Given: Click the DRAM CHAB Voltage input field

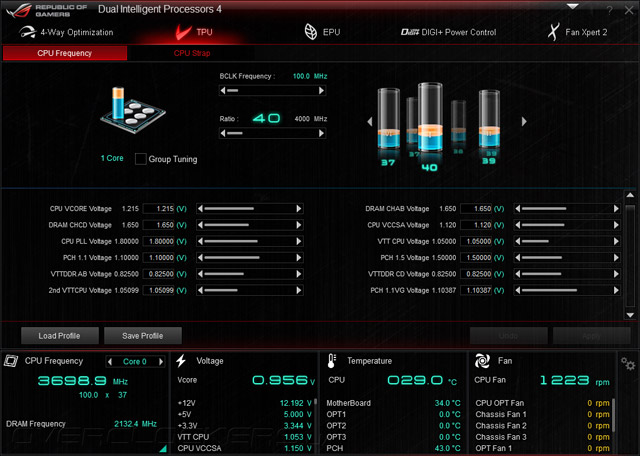Looking at the screenshot, I should tap(476, 209).
